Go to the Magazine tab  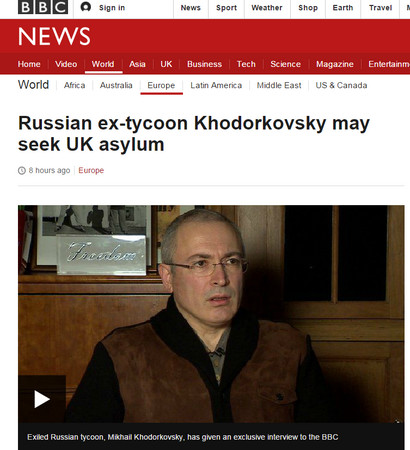[x=335, y=64]
